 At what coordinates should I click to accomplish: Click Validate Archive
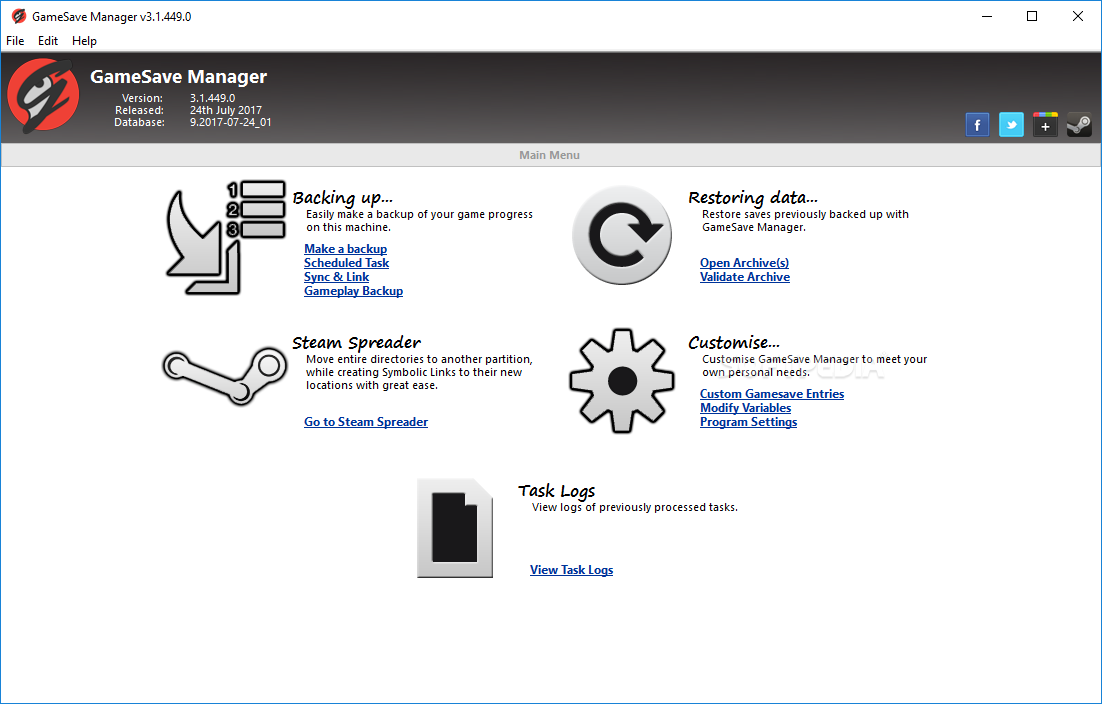[744, 276]
